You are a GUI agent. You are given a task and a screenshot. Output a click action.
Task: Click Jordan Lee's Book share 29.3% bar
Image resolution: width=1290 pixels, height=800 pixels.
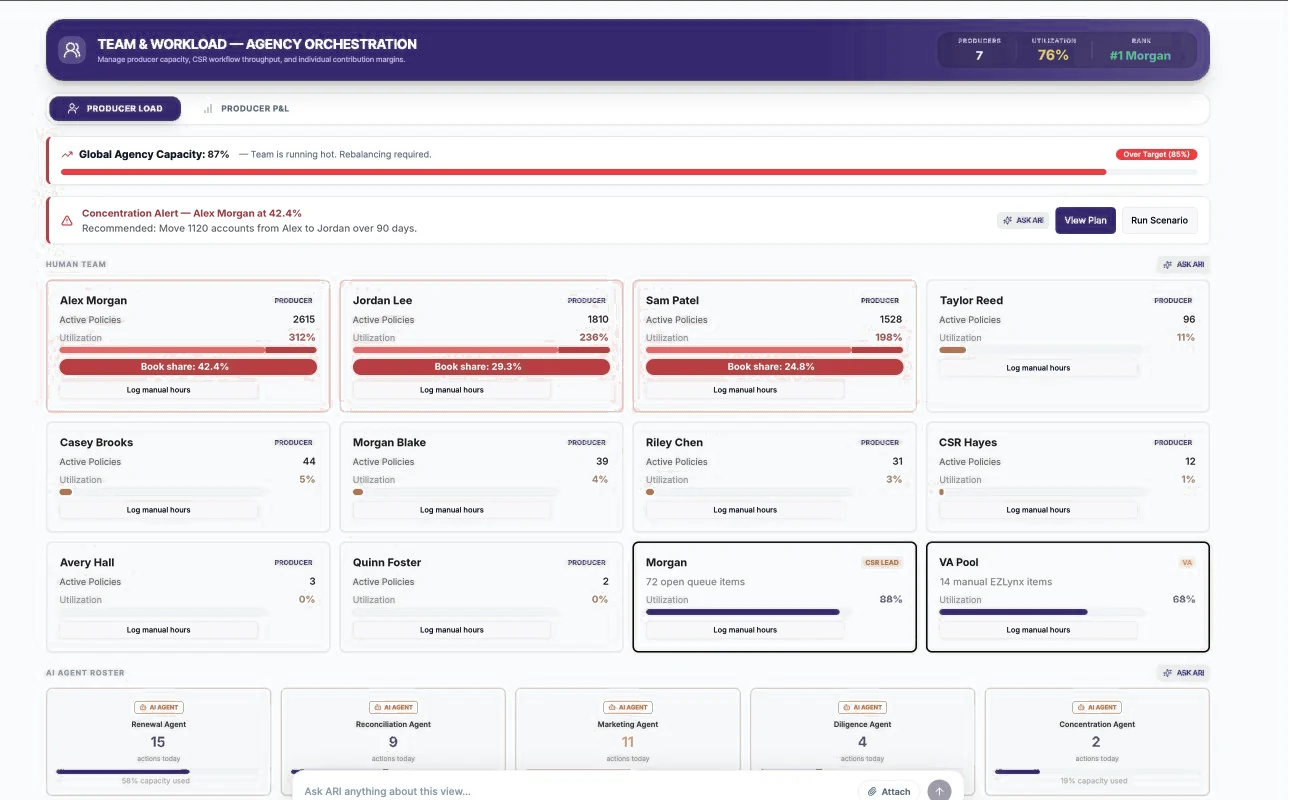click(x=481, y=367)
